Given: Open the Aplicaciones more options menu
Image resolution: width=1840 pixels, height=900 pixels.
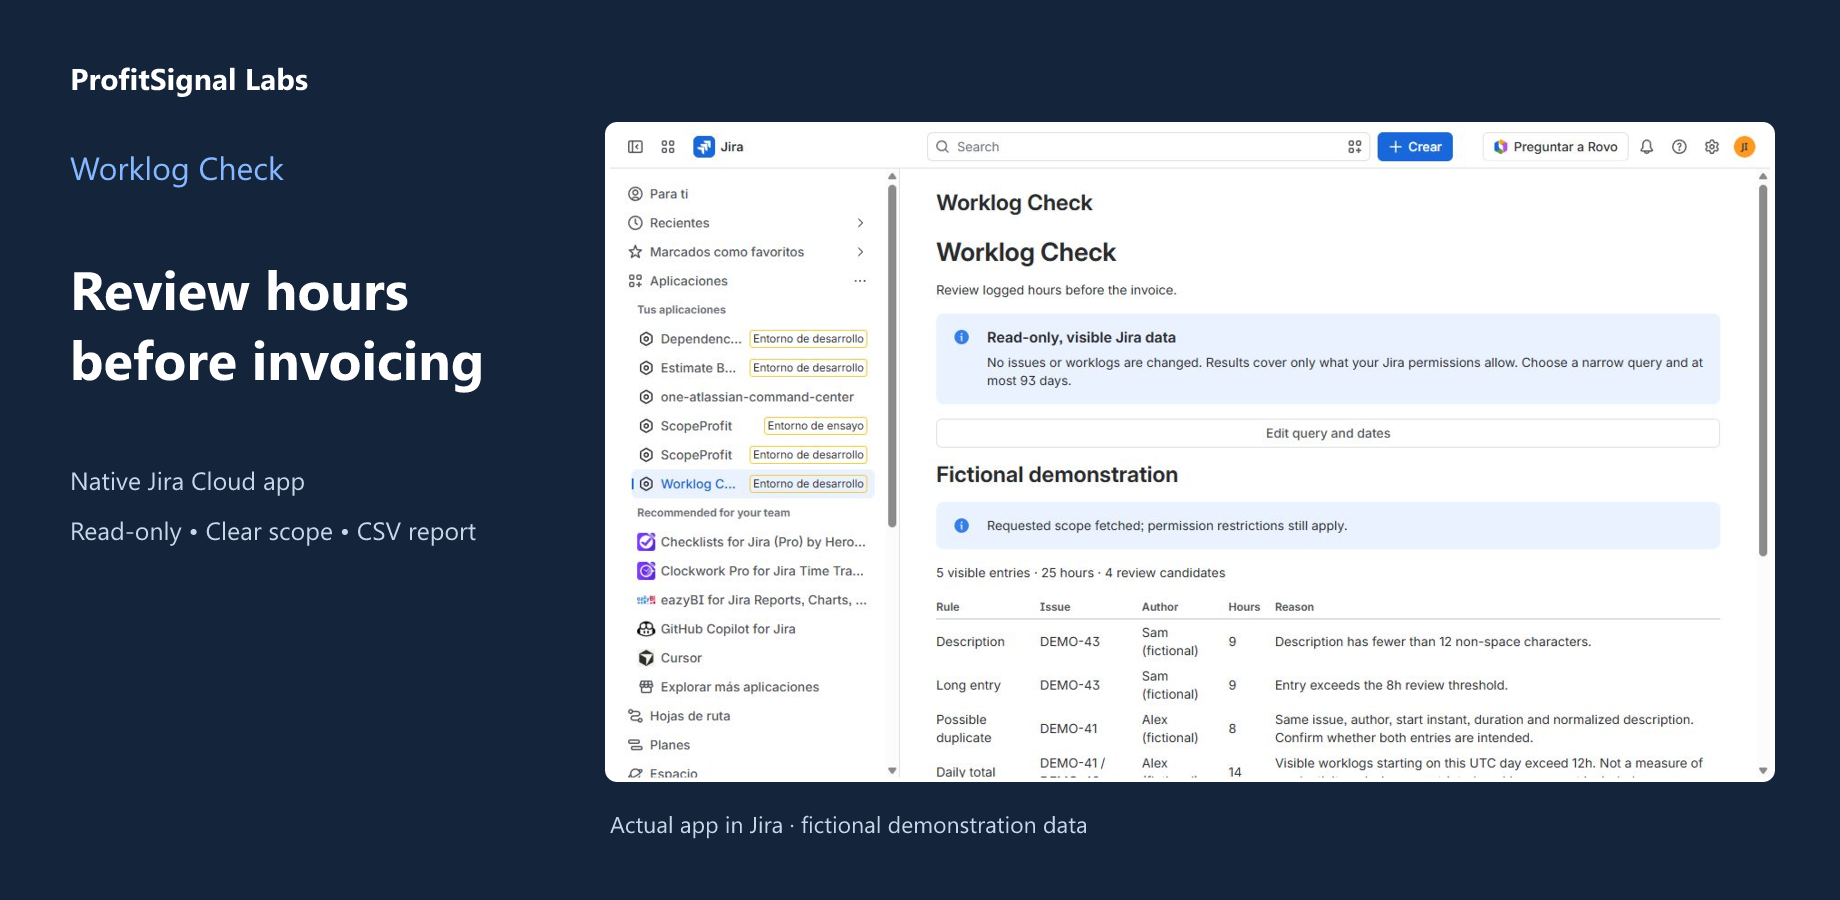Looking at the screenshot, I should (x=860, y=281).
